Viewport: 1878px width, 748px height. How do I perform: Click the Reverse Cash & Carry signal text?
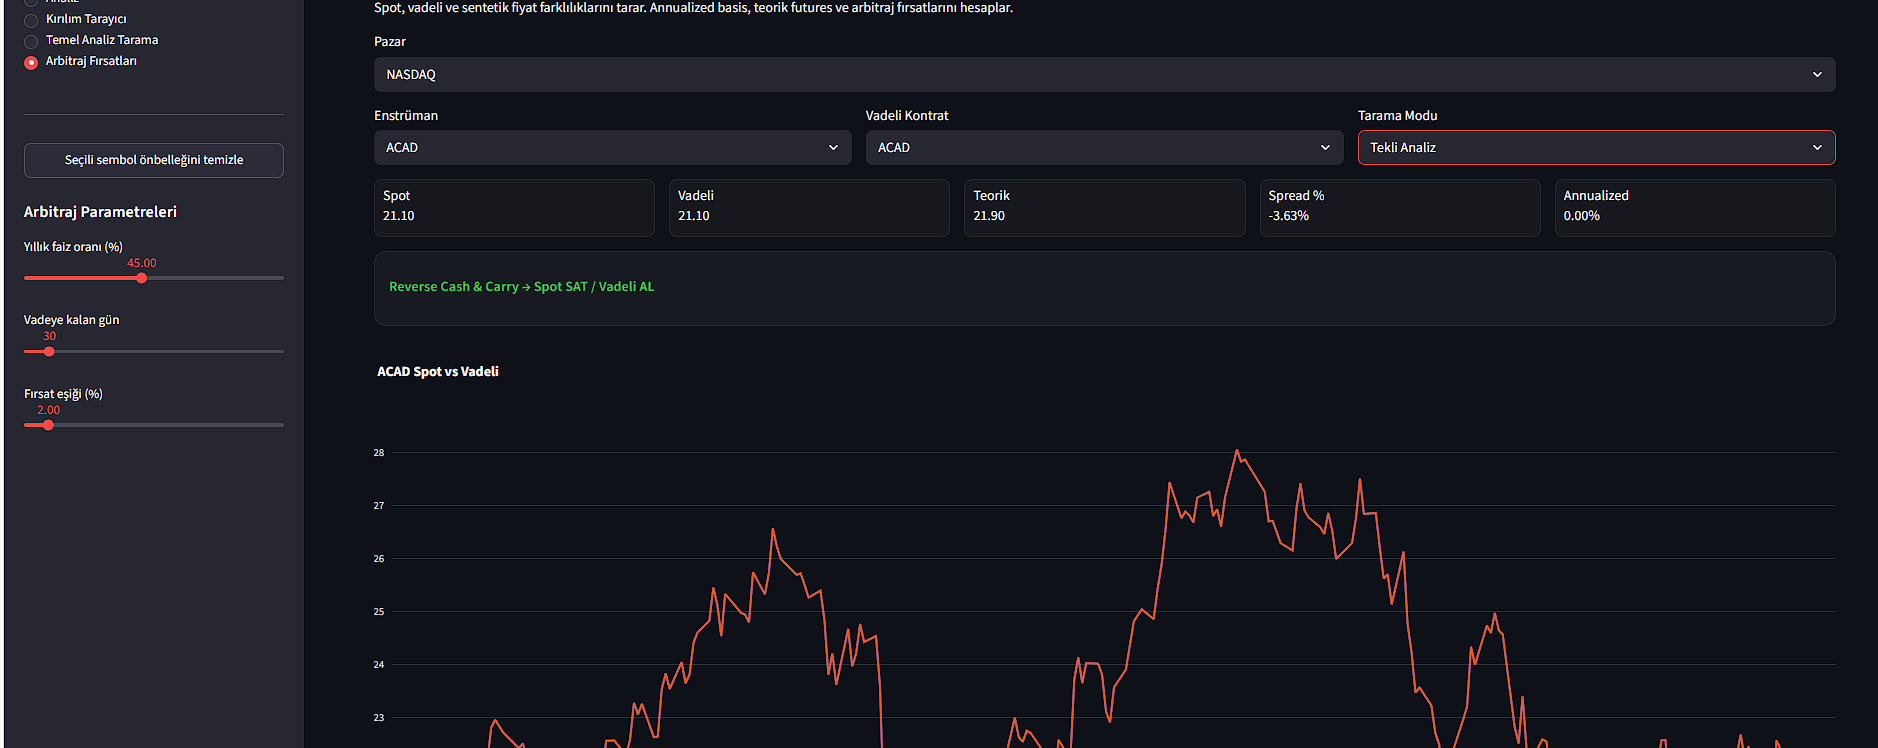[521, 287]
